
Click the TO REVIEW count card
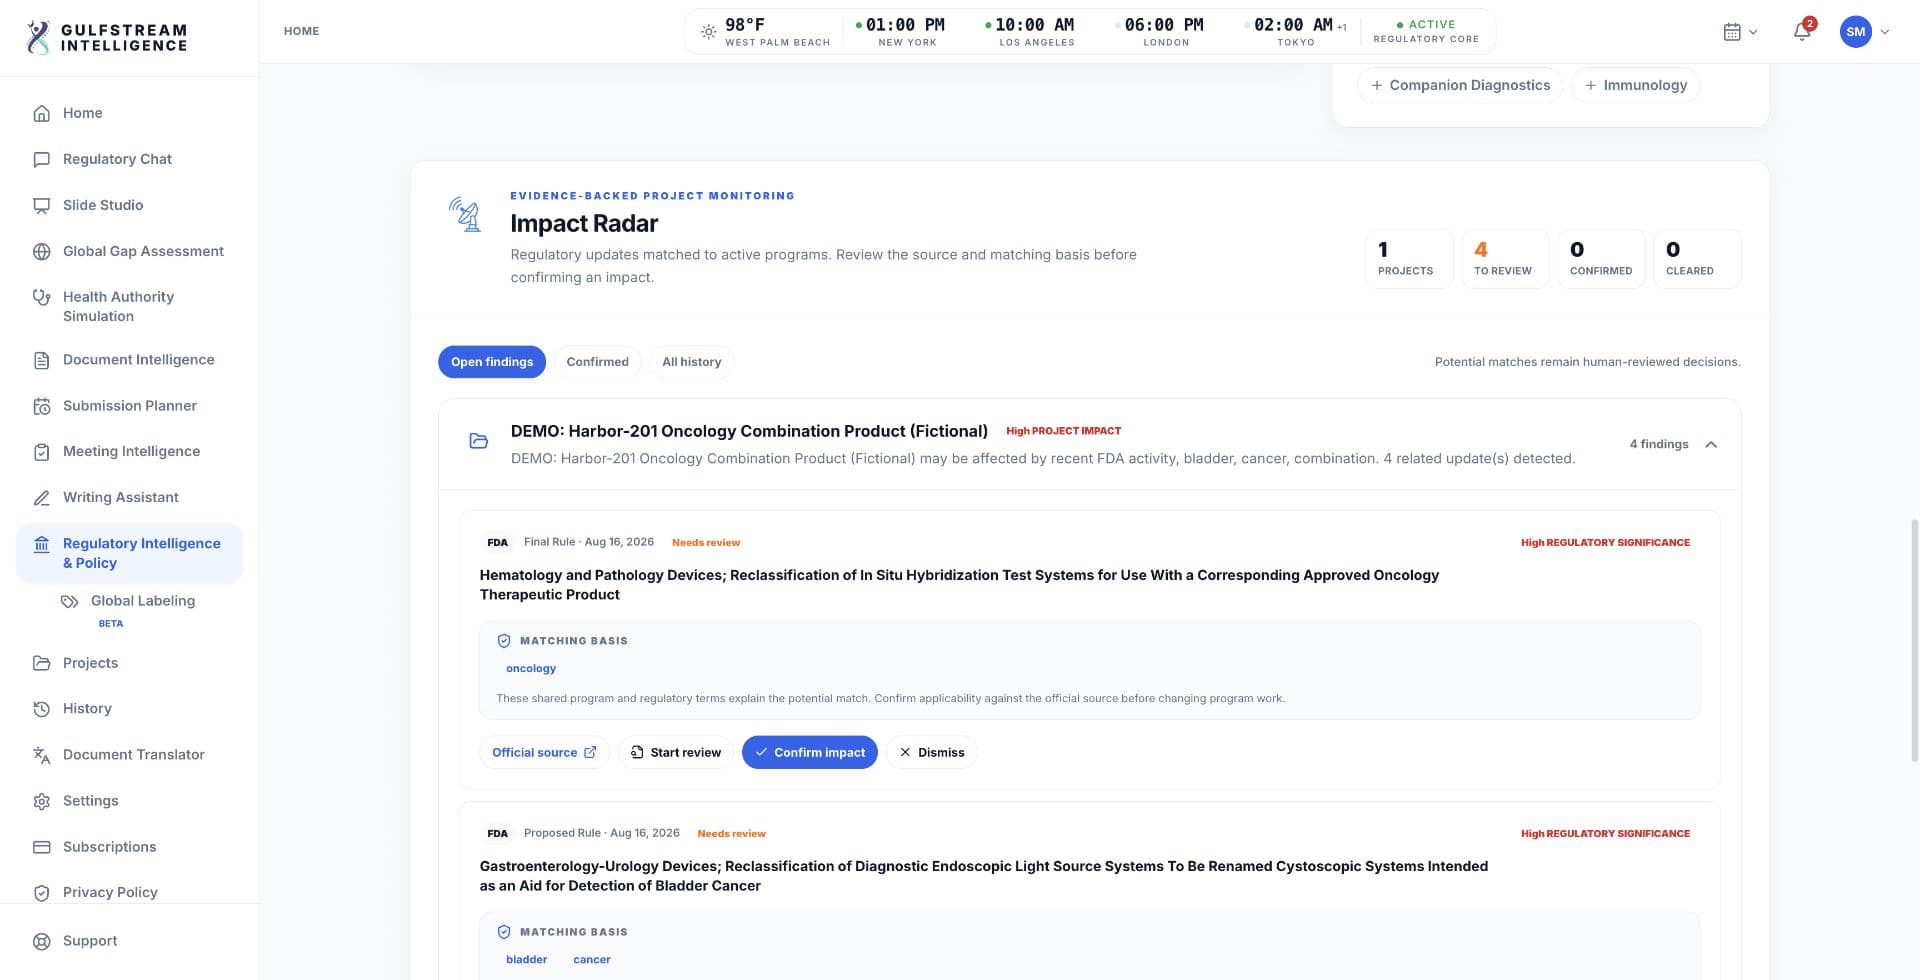pos(1505,259)
